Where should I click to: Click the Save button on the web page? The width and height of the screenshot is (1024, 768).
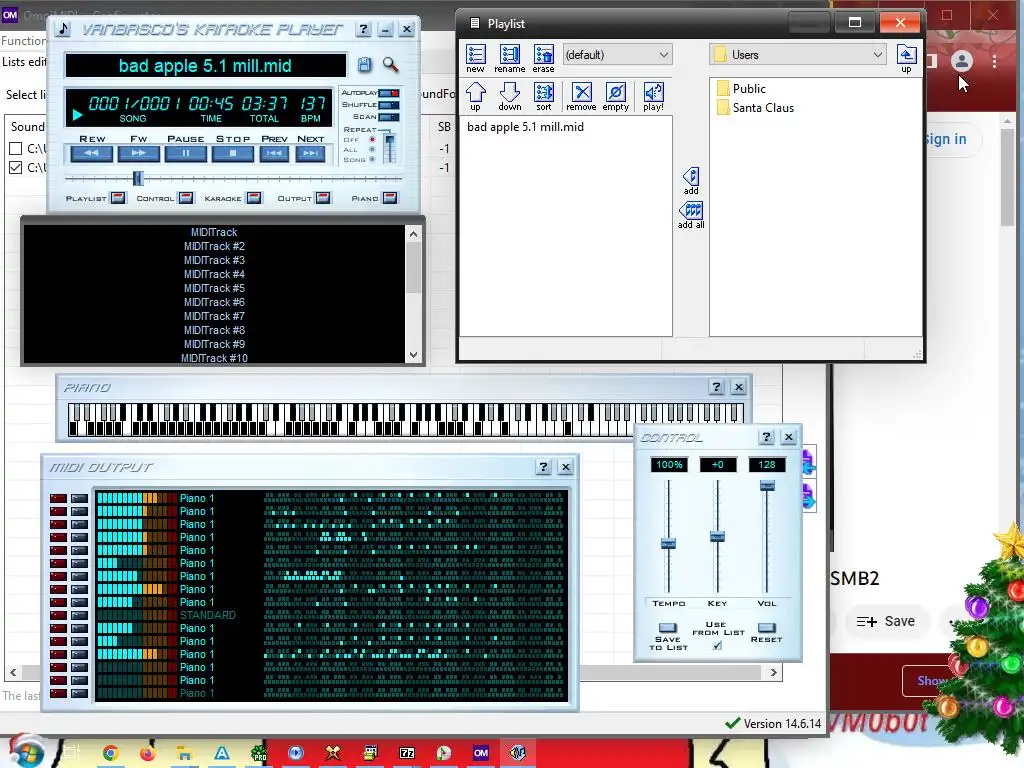[886, 621]
